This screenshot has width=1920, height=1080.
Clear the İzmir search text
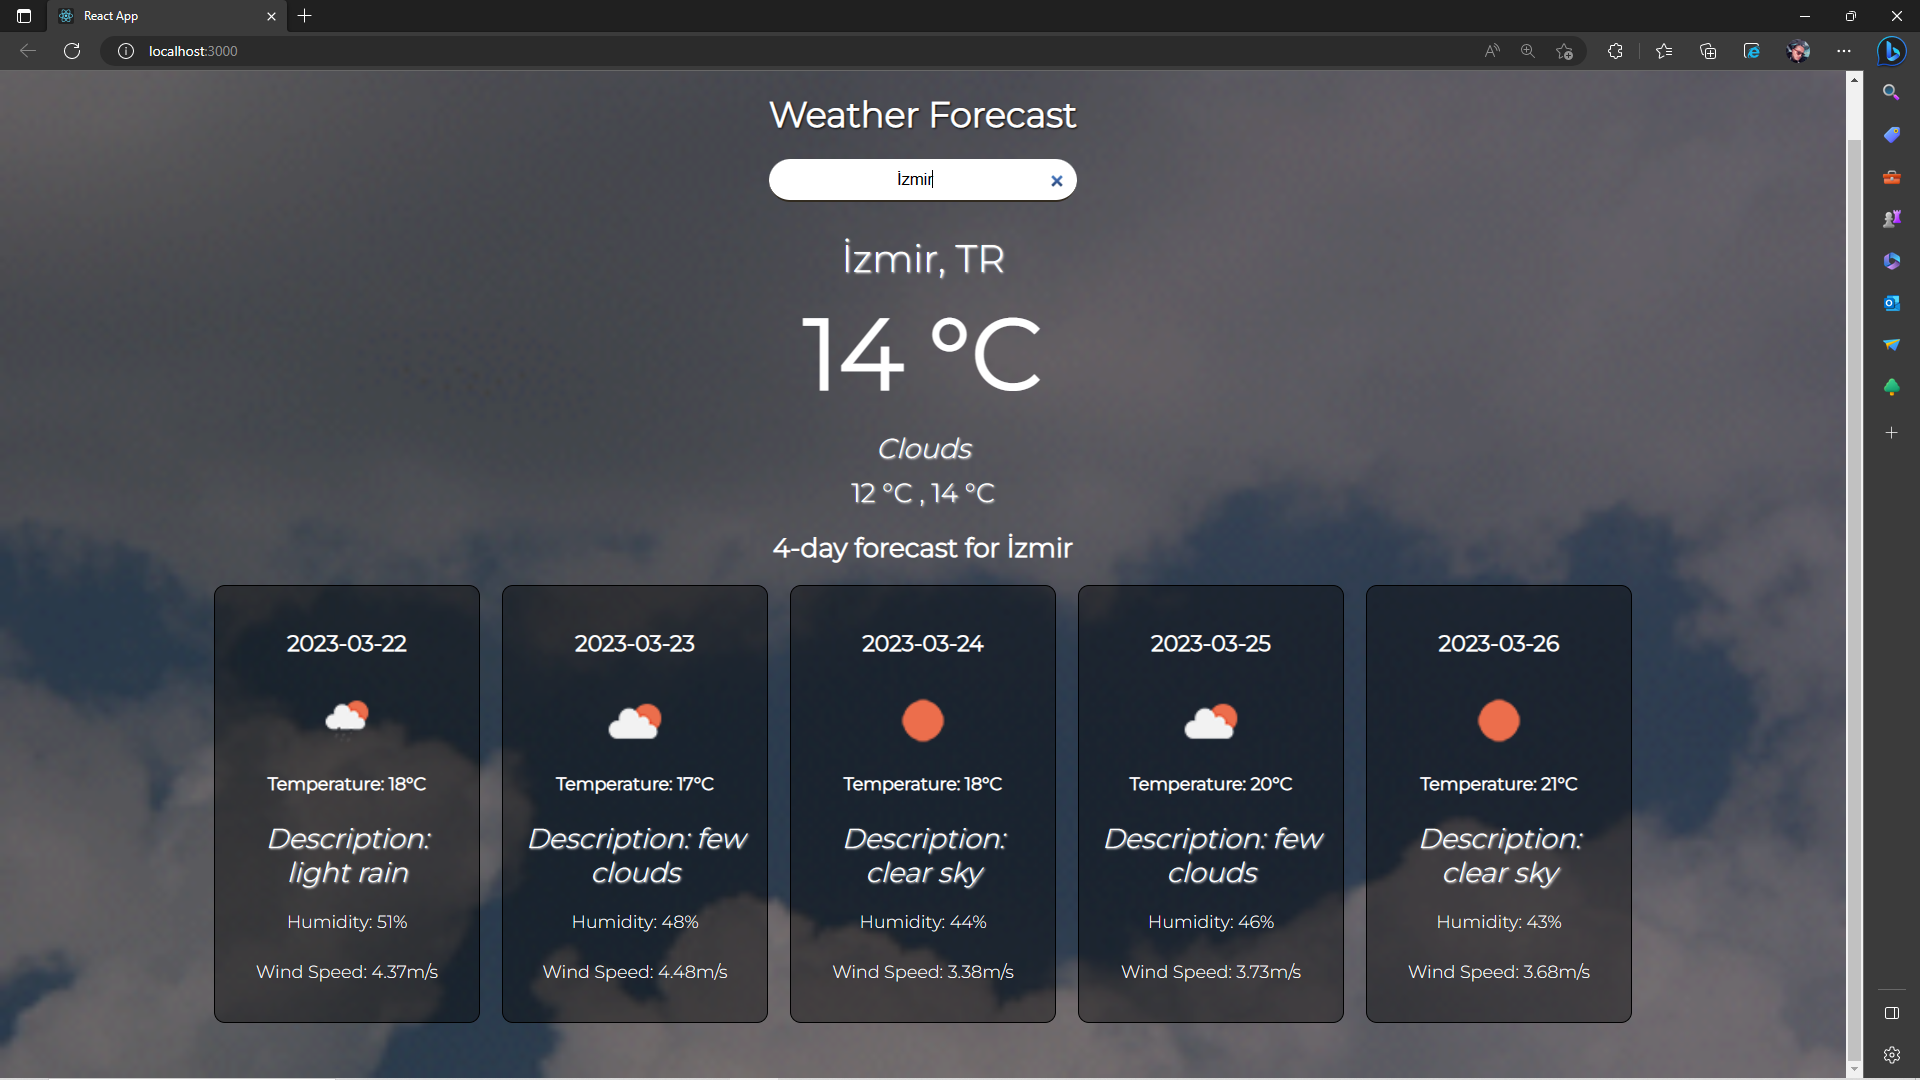pyautogui.click(x=1056, y=181)
